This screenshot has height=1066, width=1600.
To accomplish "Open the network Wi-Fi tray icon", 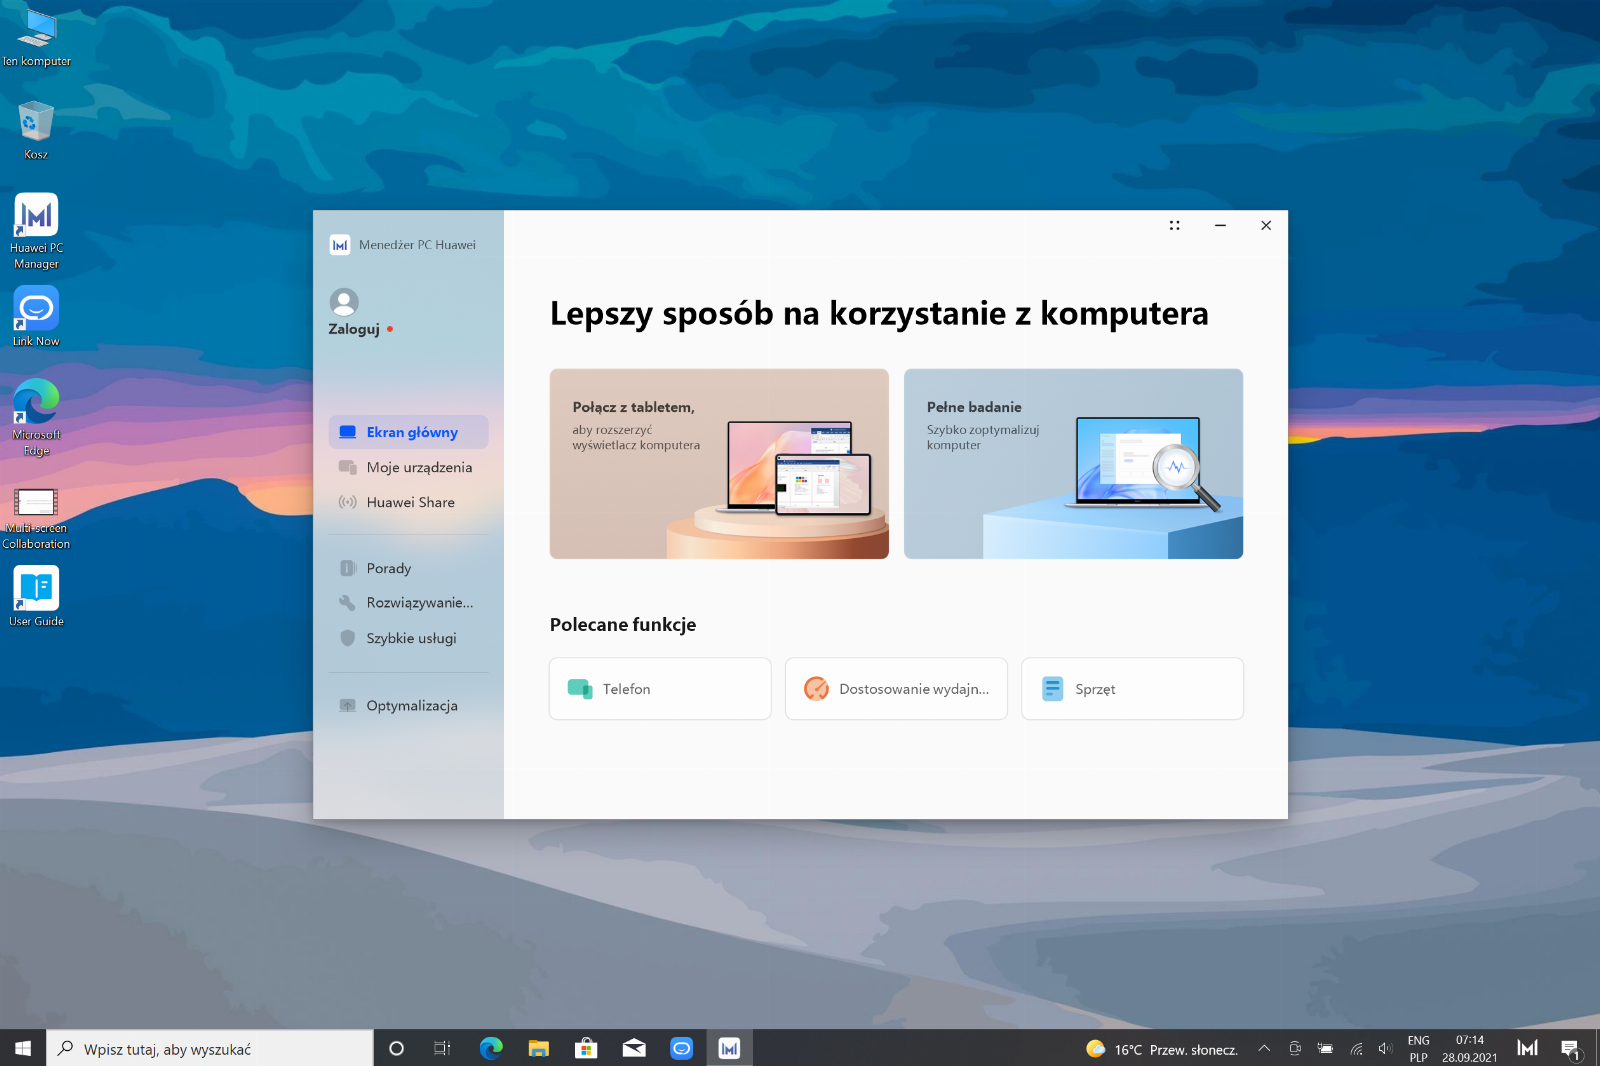I will tap(1356, 1048).
